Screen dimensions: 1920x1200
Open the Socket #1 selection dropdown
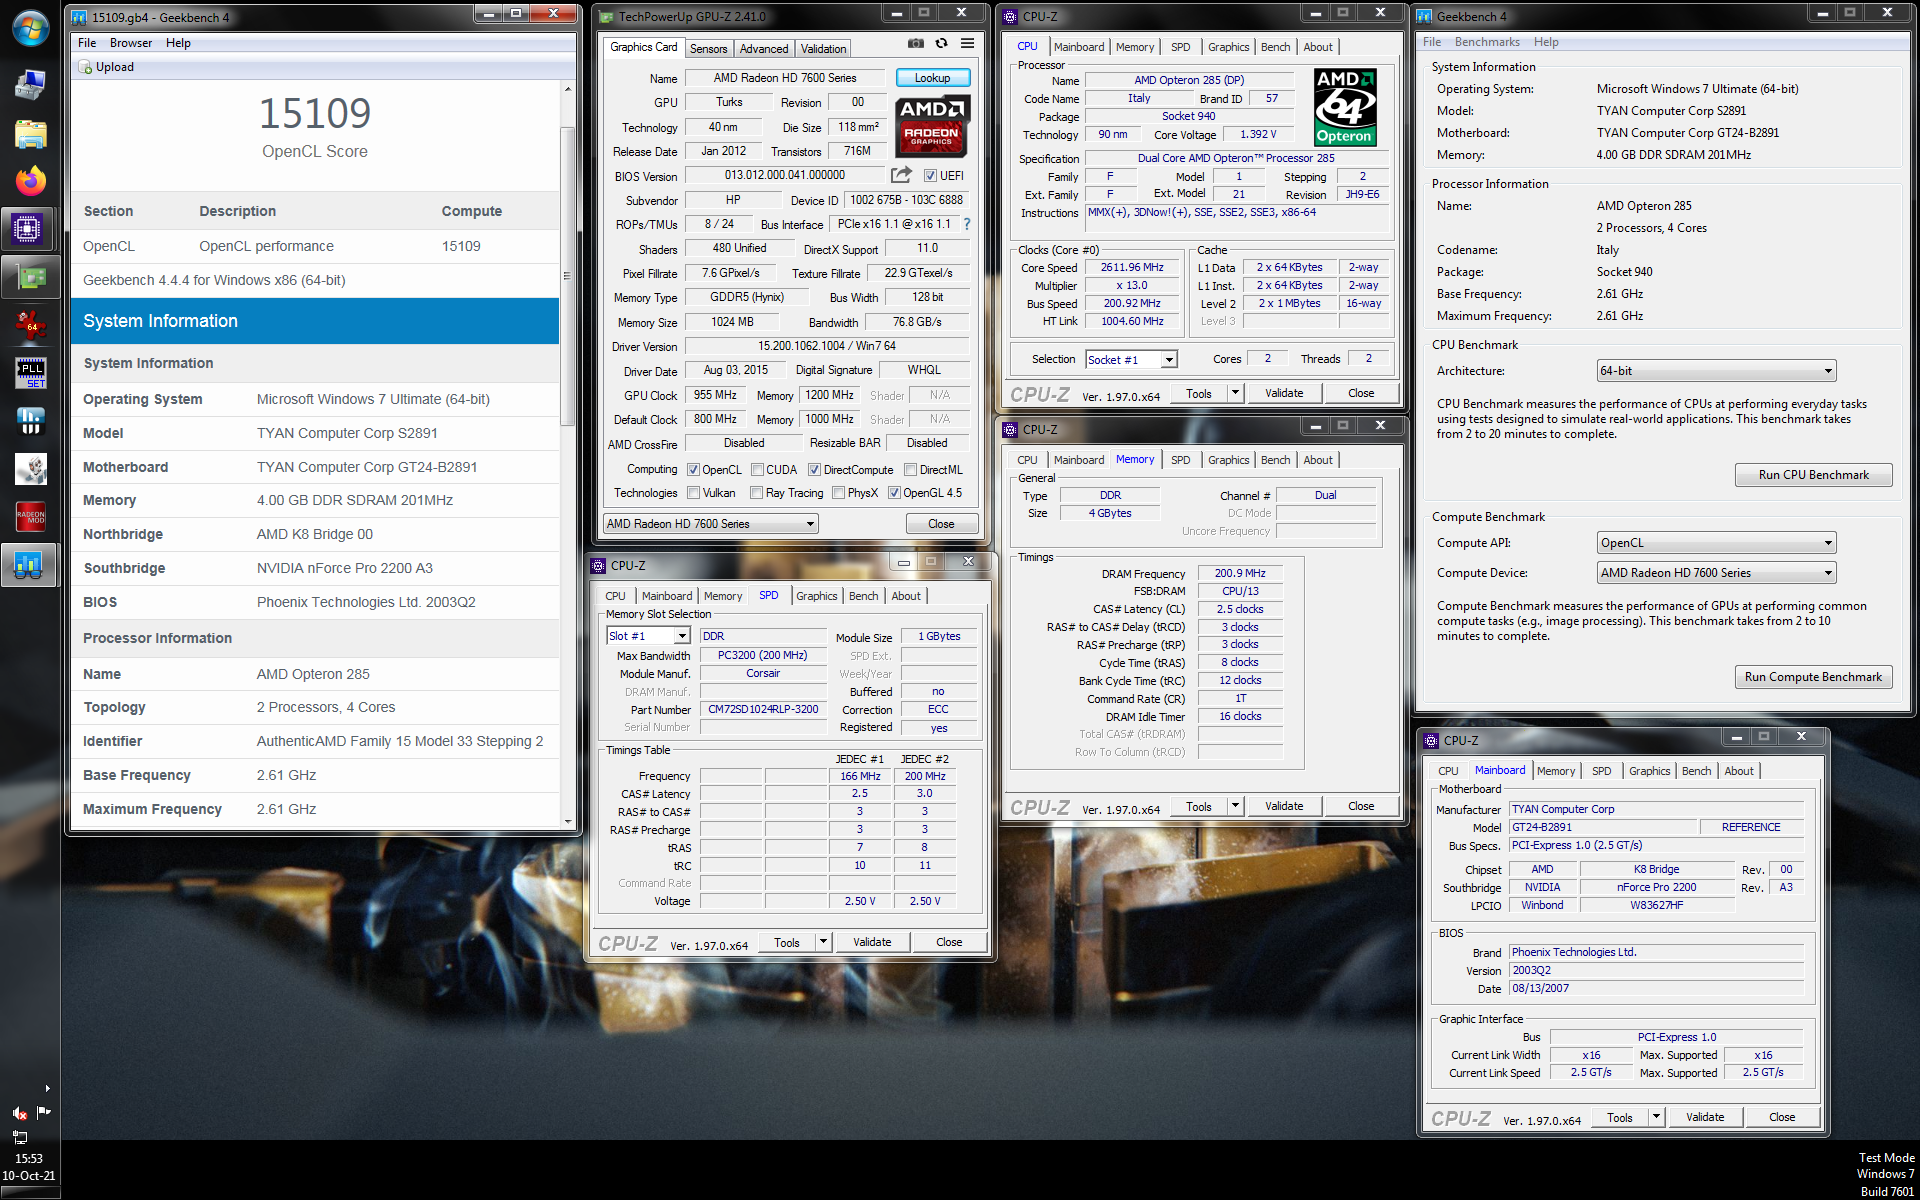[1131, 360]
